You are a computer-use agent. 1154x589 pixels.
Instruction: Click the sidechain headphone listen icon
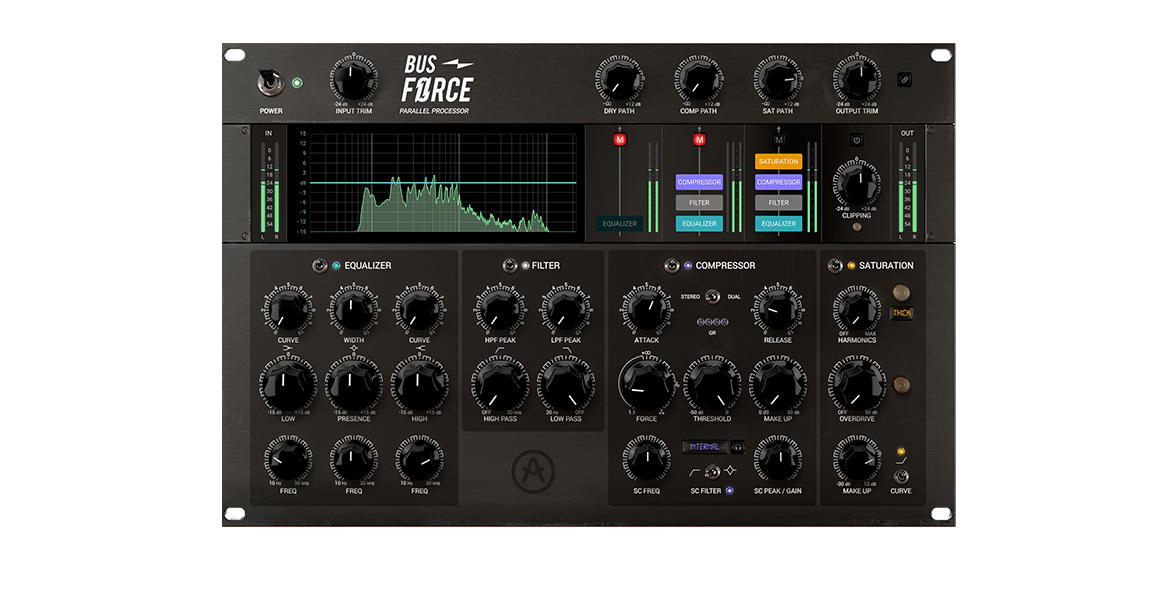[x=738, y=446]
